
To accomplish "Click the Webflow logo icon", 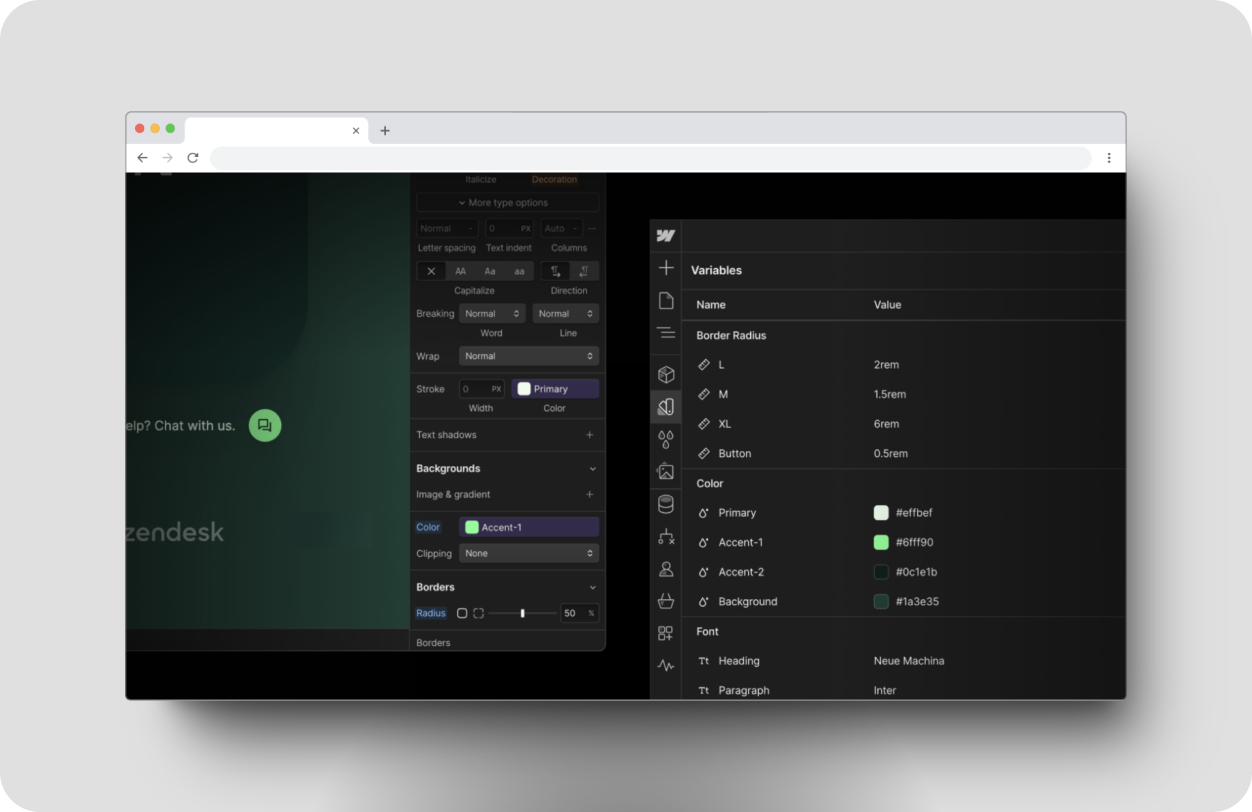I will click(x=666, y=234).
